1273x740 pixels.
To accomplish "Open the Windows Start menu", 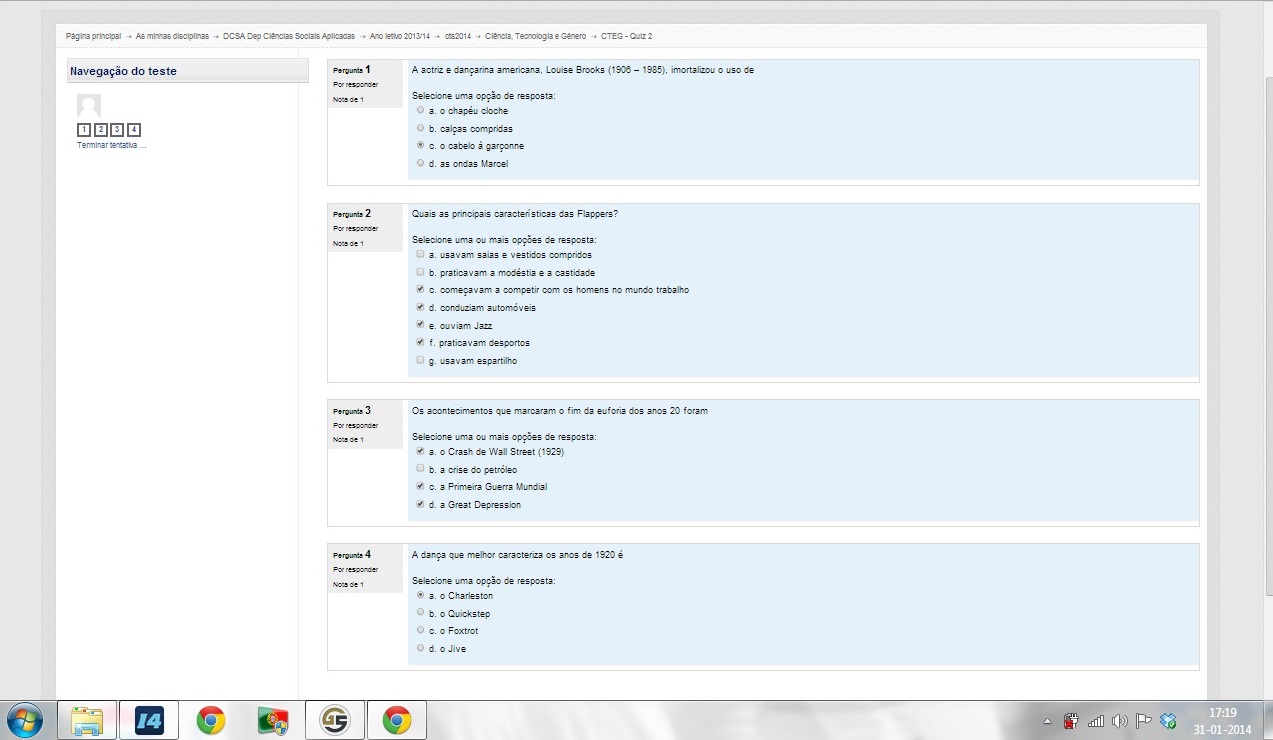I will click(24, 720).
